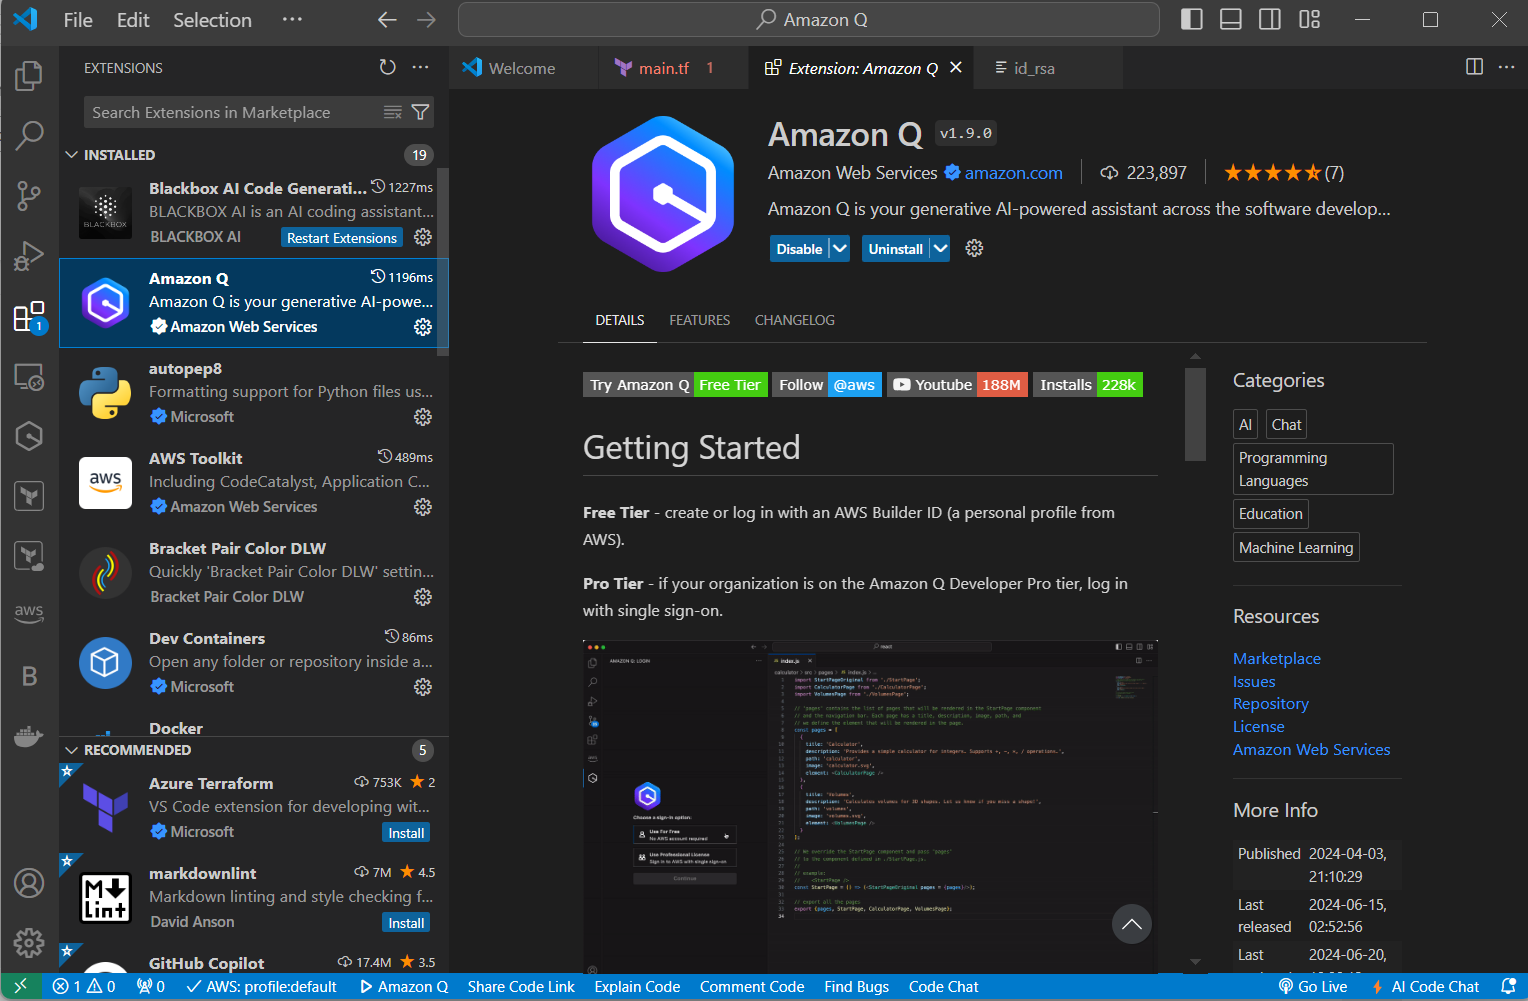Toggle the secondary side bar layout button
This screenshot has height=1001, width=1528.
coord(1270,20)
